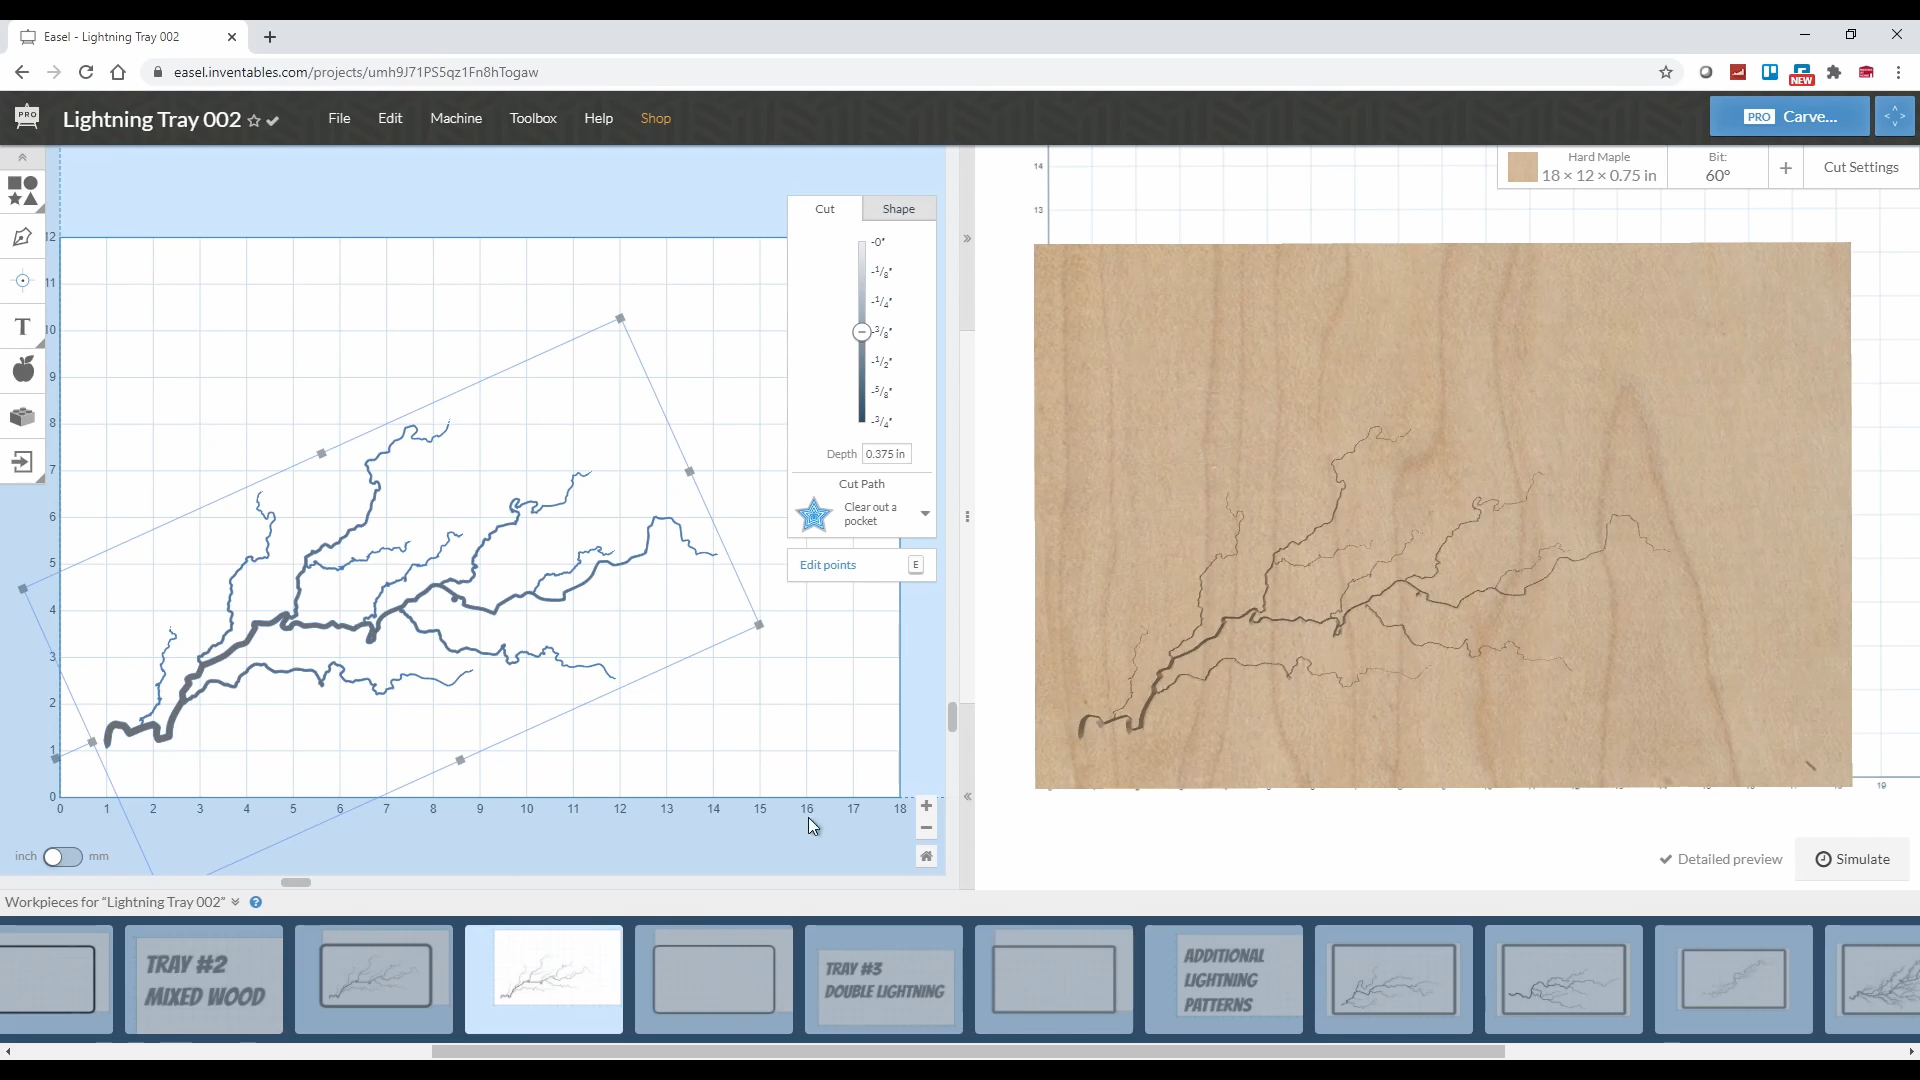Favorite the project with star icon
This screenshot has height=1080, width=1920.
[254, 121]
